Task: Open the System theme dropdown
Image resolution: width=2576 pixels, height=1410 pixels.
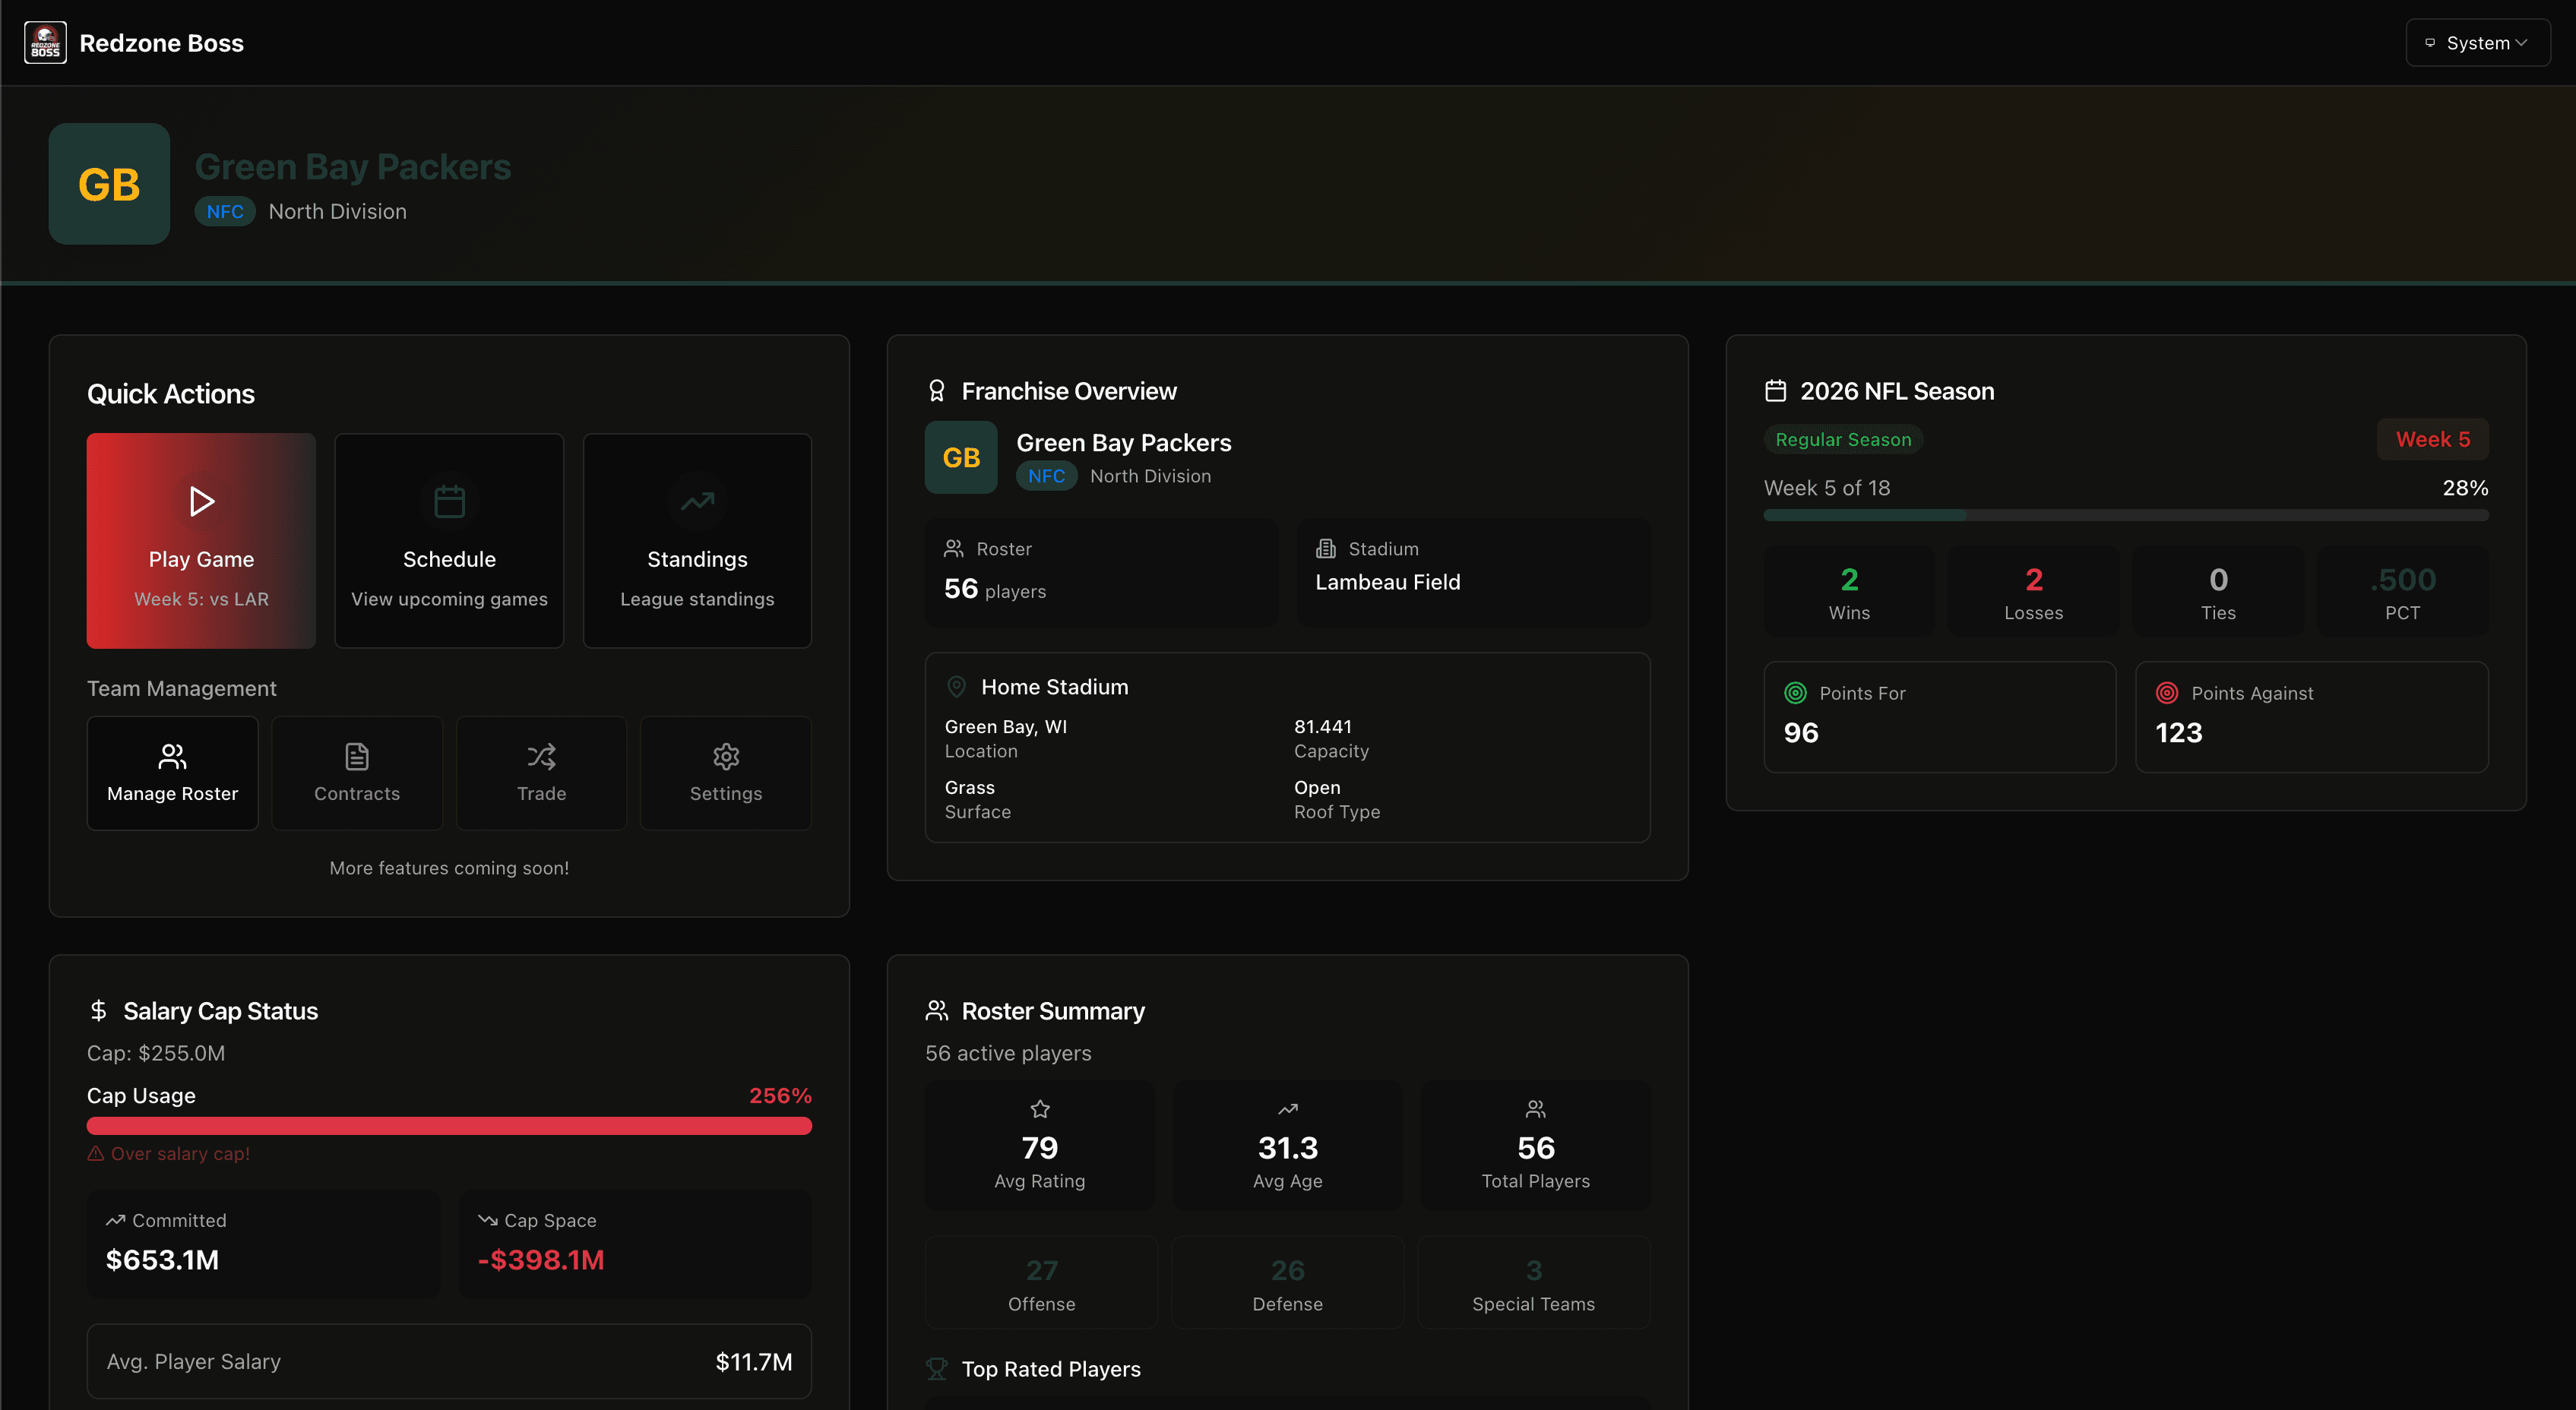Action: 2477,43
